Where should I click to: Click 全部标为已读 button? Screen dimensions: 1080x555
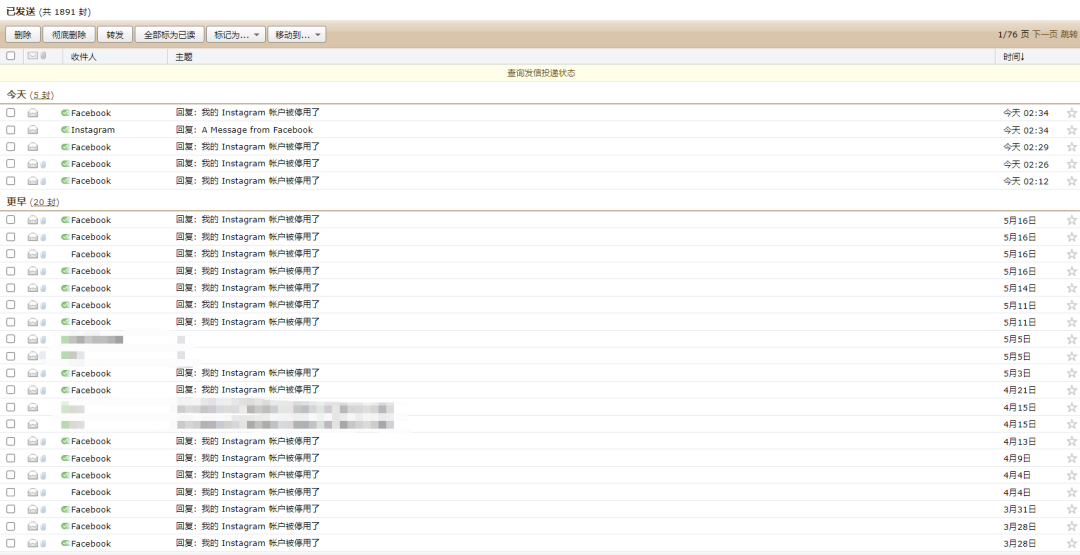point(169,34)
